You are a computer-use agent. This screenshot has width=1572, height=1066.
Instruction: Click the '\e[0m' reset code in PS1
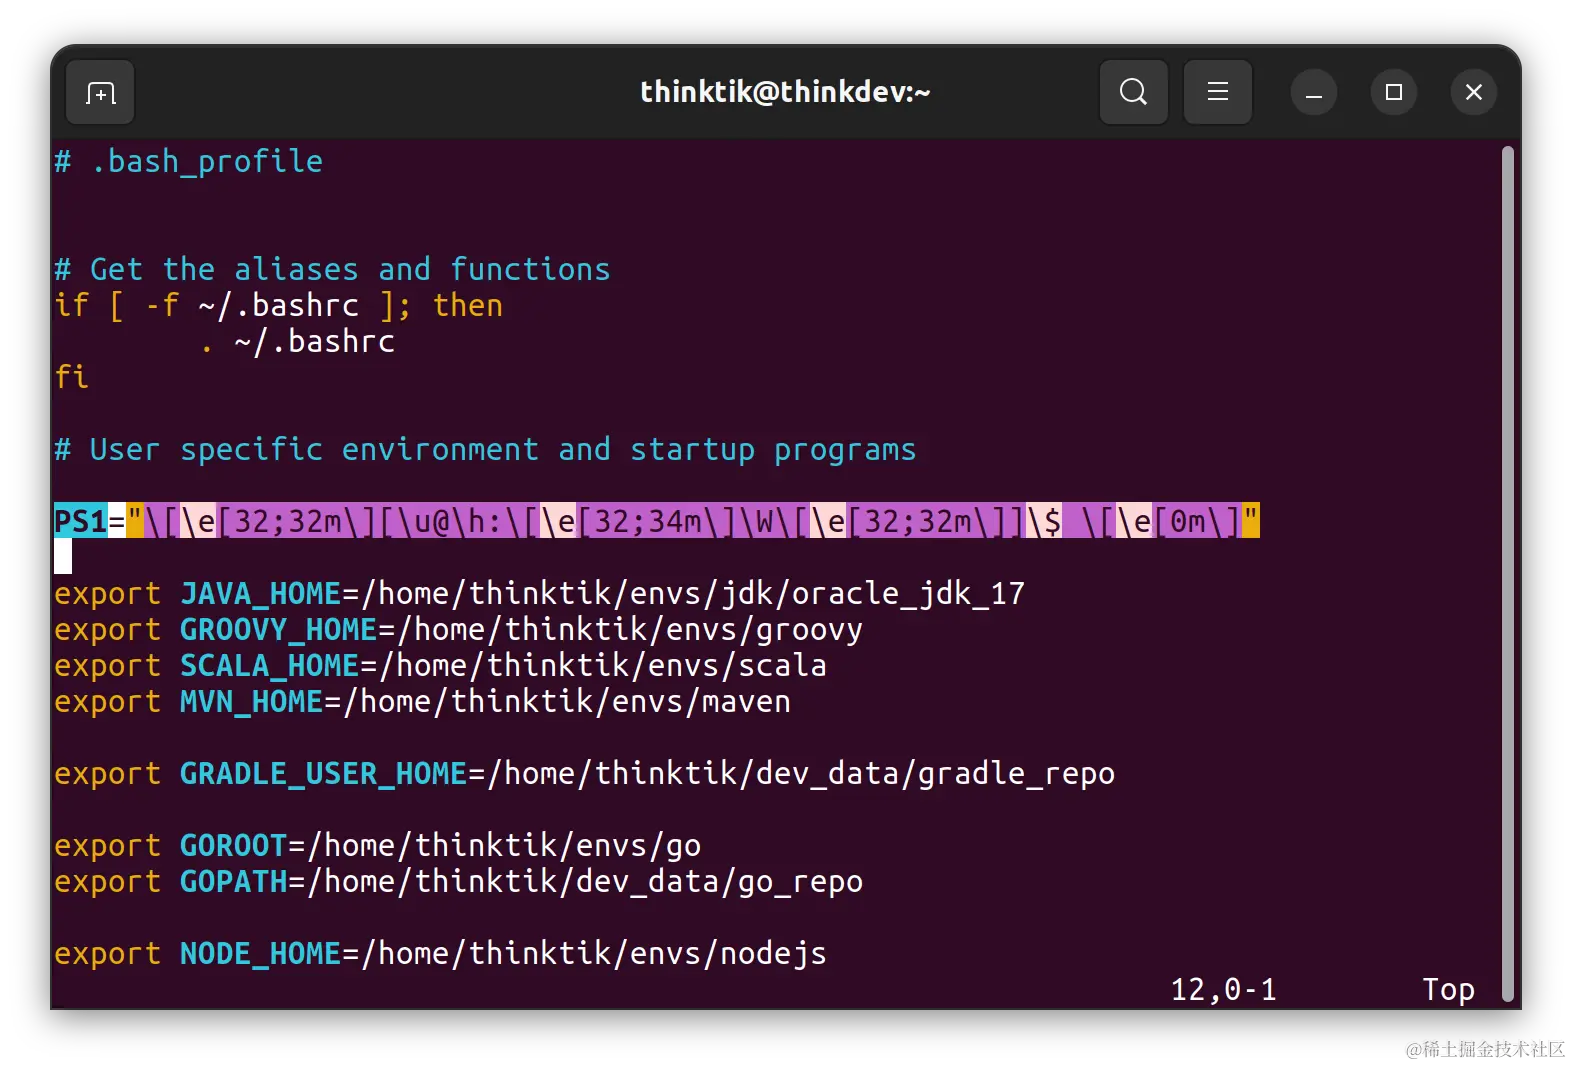(1160, 521)
